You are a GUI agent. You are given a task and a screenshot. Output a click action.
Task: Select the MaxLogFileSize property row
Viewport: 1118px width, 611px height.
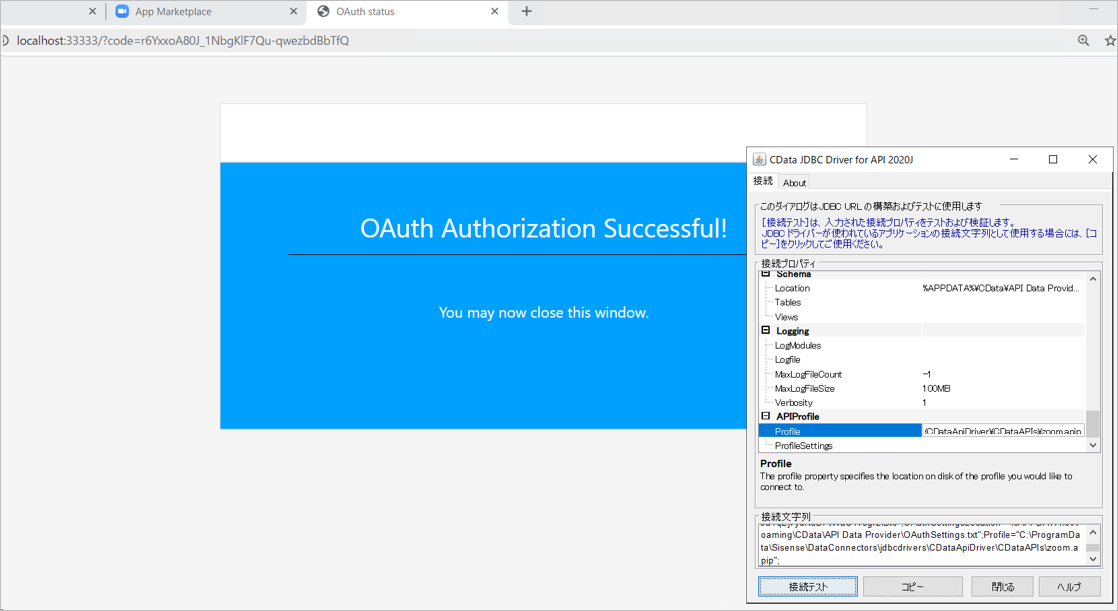pyautogui.click(x=923, y=388)
